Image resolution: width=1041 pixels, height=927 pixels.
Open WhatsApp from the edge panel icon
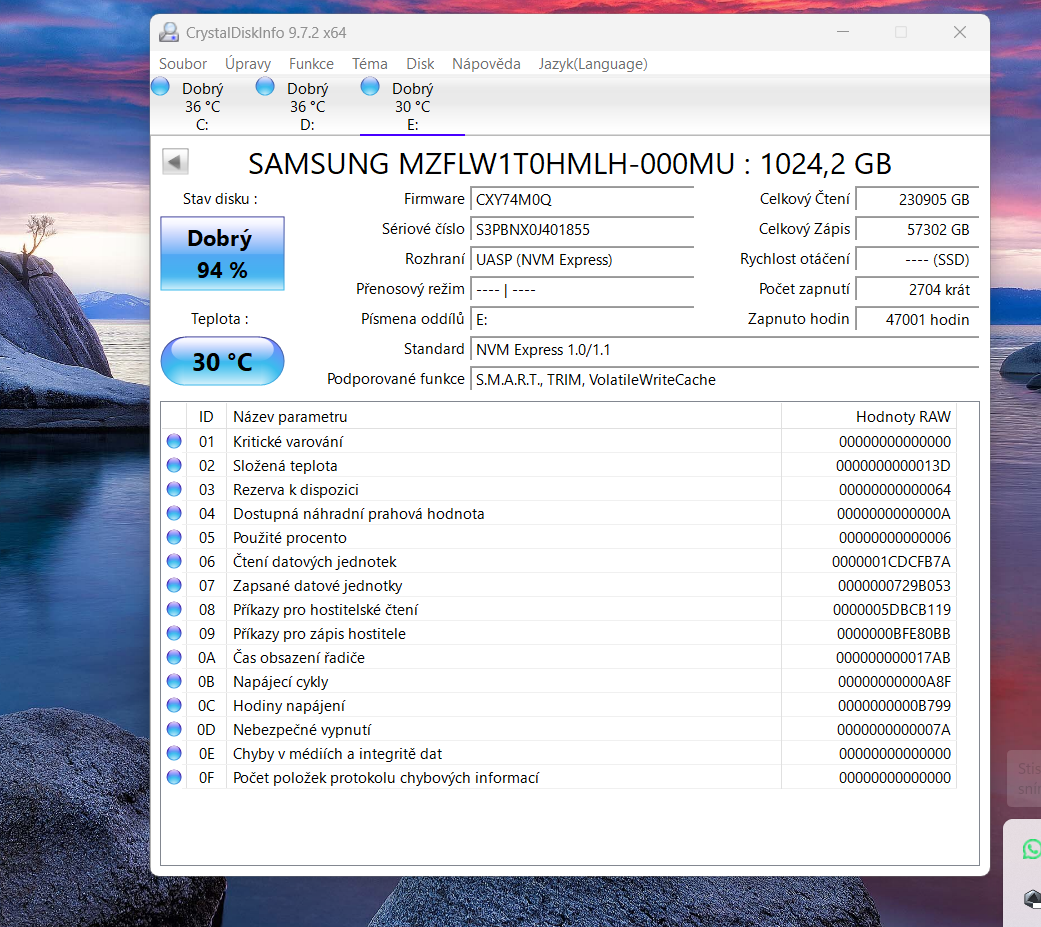coord(1030,850)
